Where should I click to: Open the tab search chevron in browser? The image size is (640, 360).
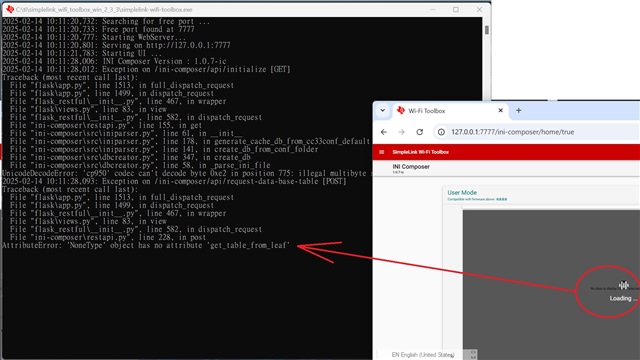click(x=382, y=110)
